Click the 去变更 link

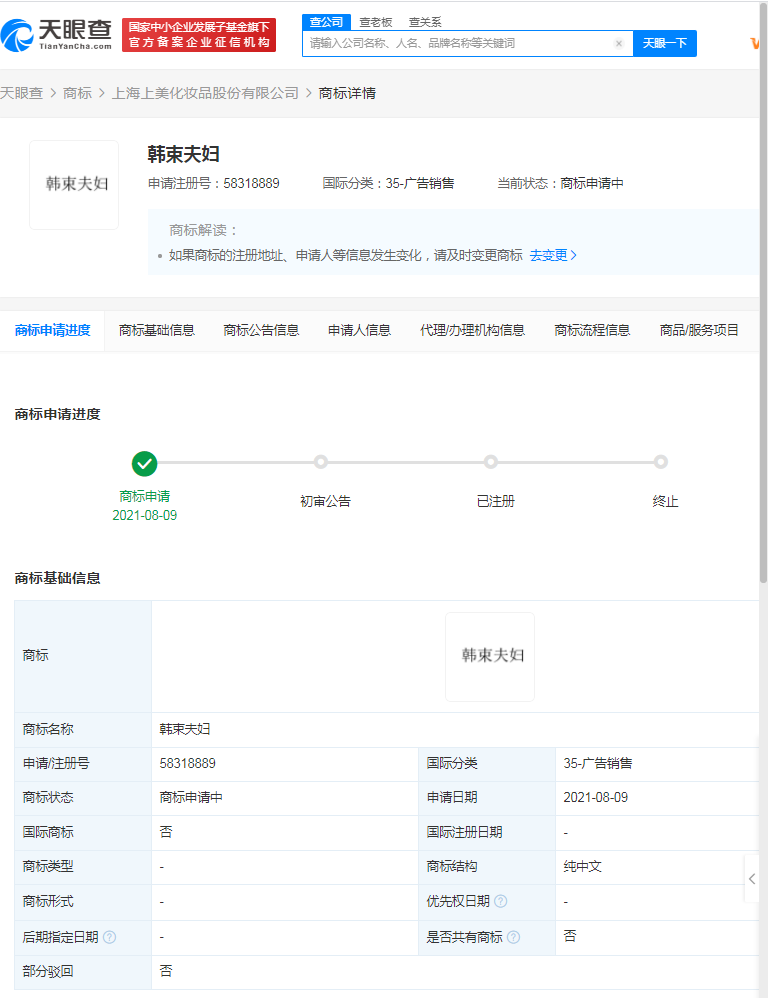point(553,255)
